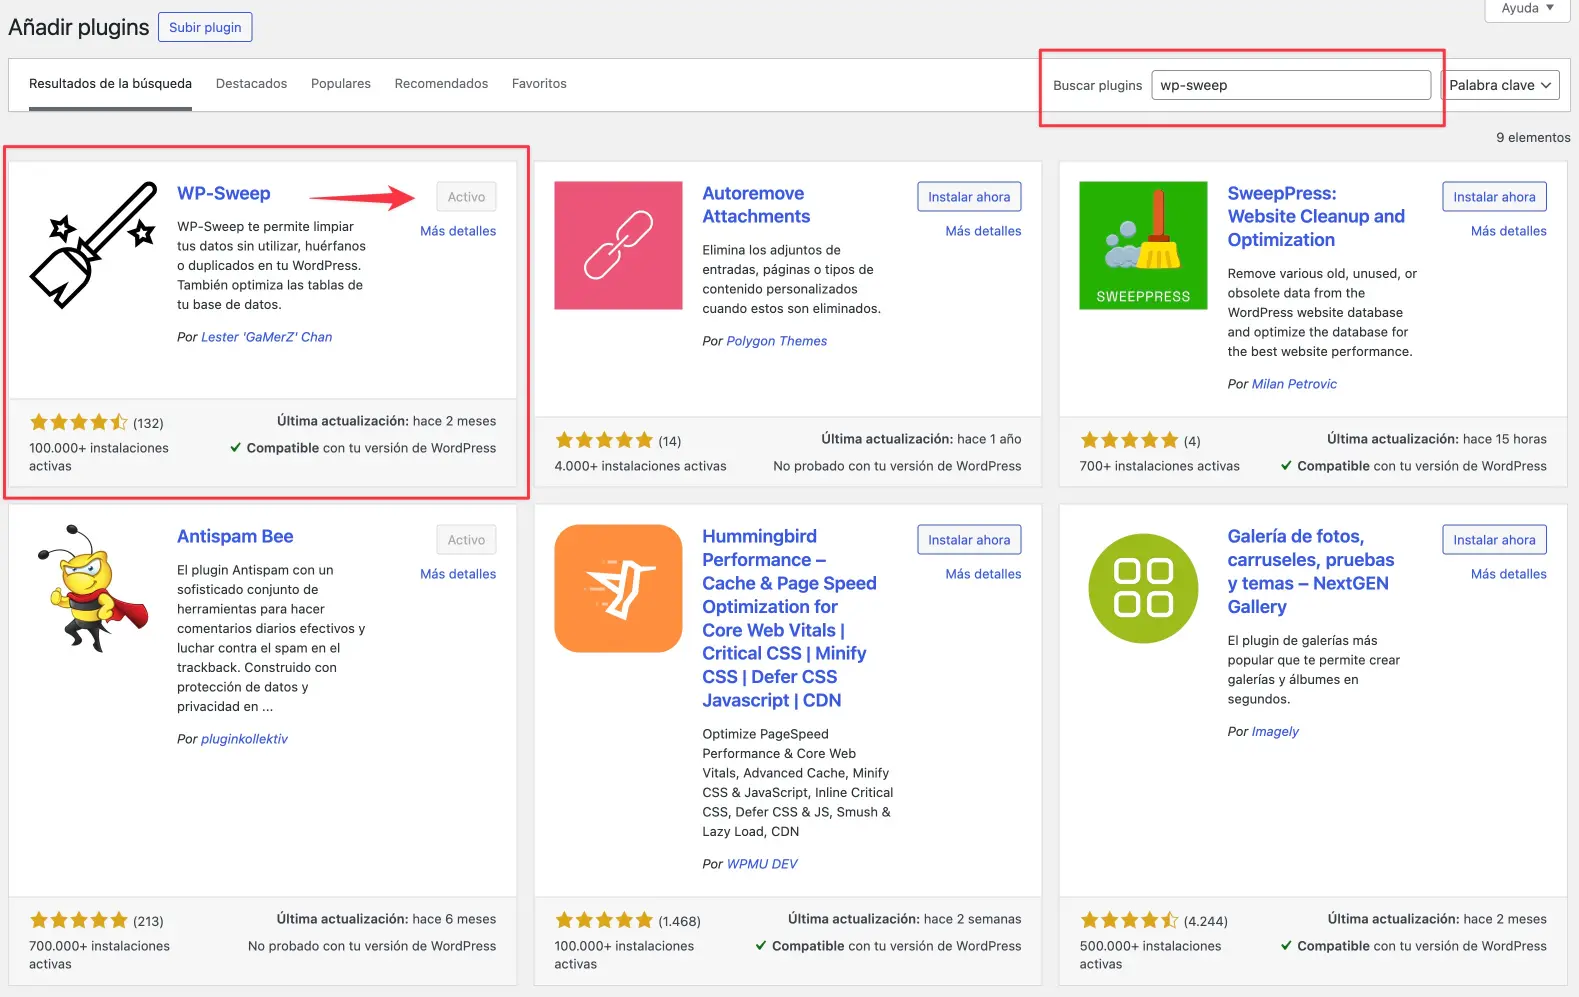This screenshot has width=1579, height=997.
Task: Open the SweepPress Website Cleanup title link
Action: click(1316, 217)
